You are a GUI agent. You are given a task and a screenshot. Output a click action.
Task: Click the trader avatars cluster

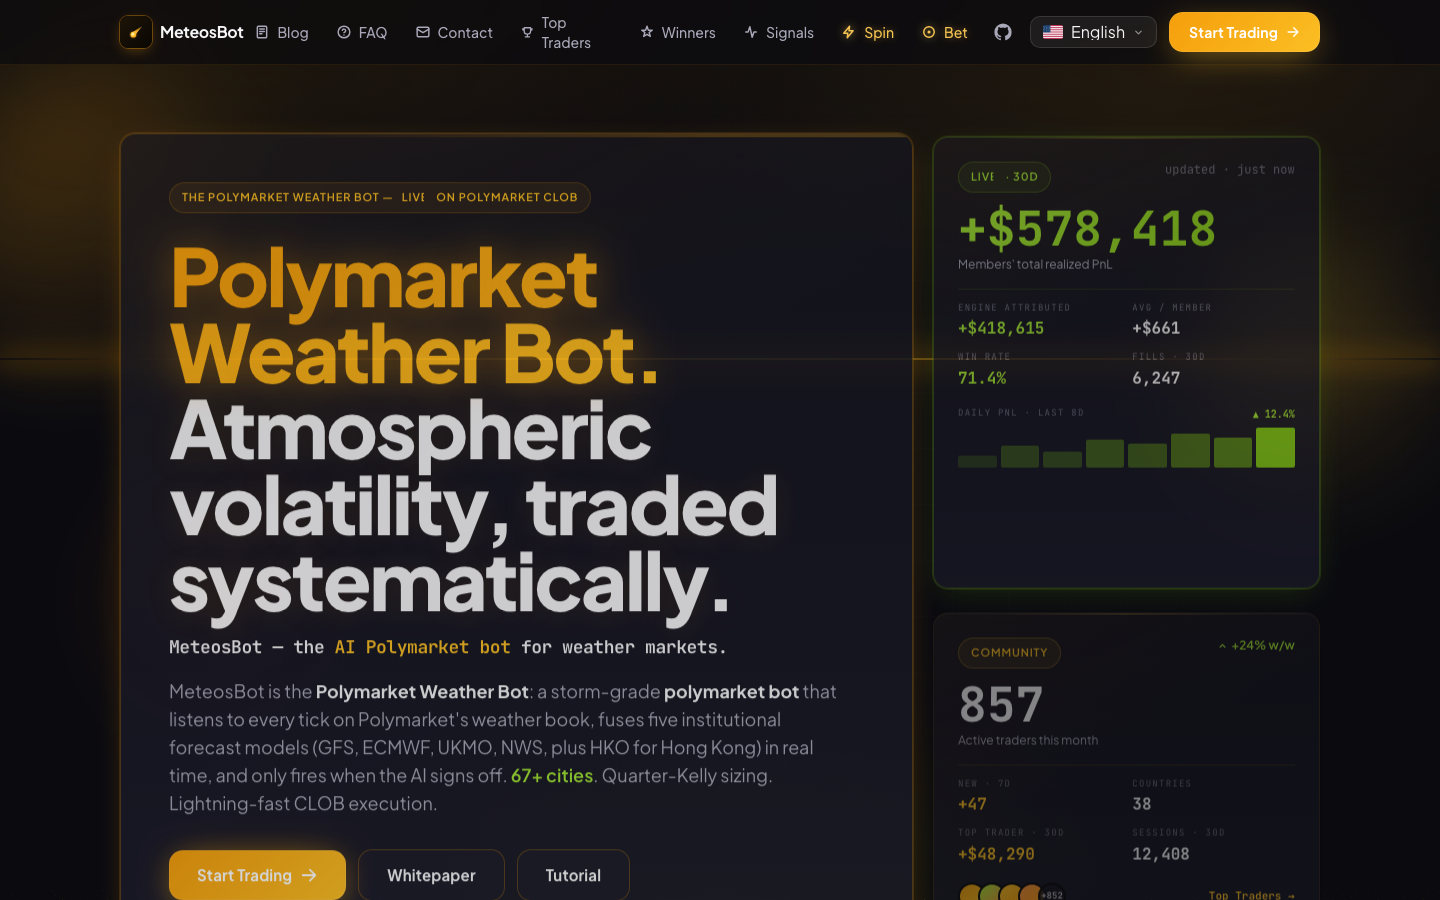[x=1011, y=893]
